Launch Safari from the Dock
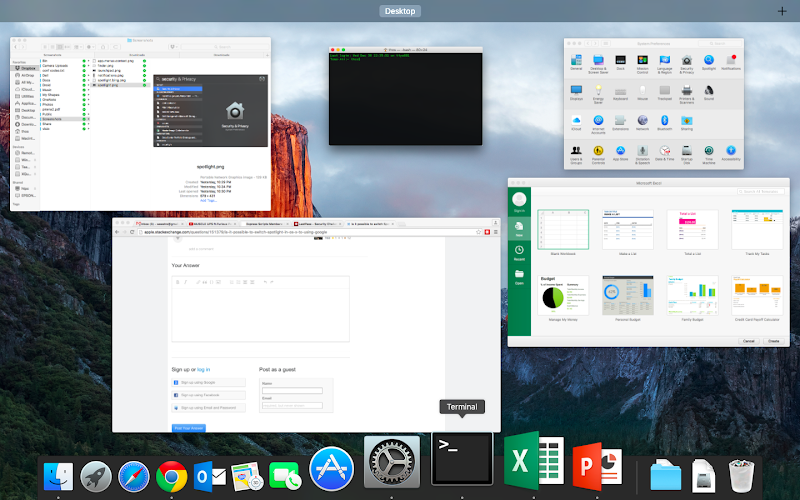 point(134,477)
